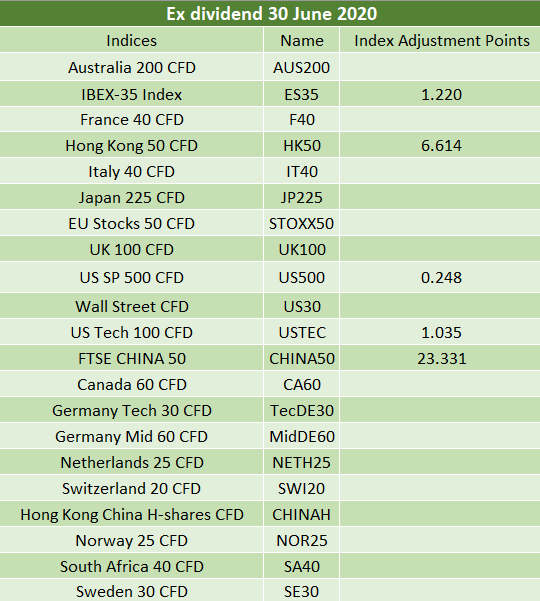Click the 'Hong Kong 50 CFD' cell
The image size is (540, 601).
pos(131,145)
